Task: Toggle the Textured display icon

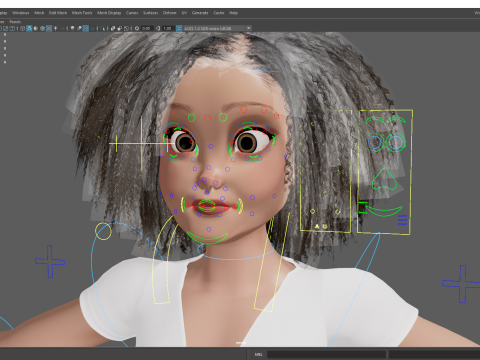Action: (x=49, y=28)
